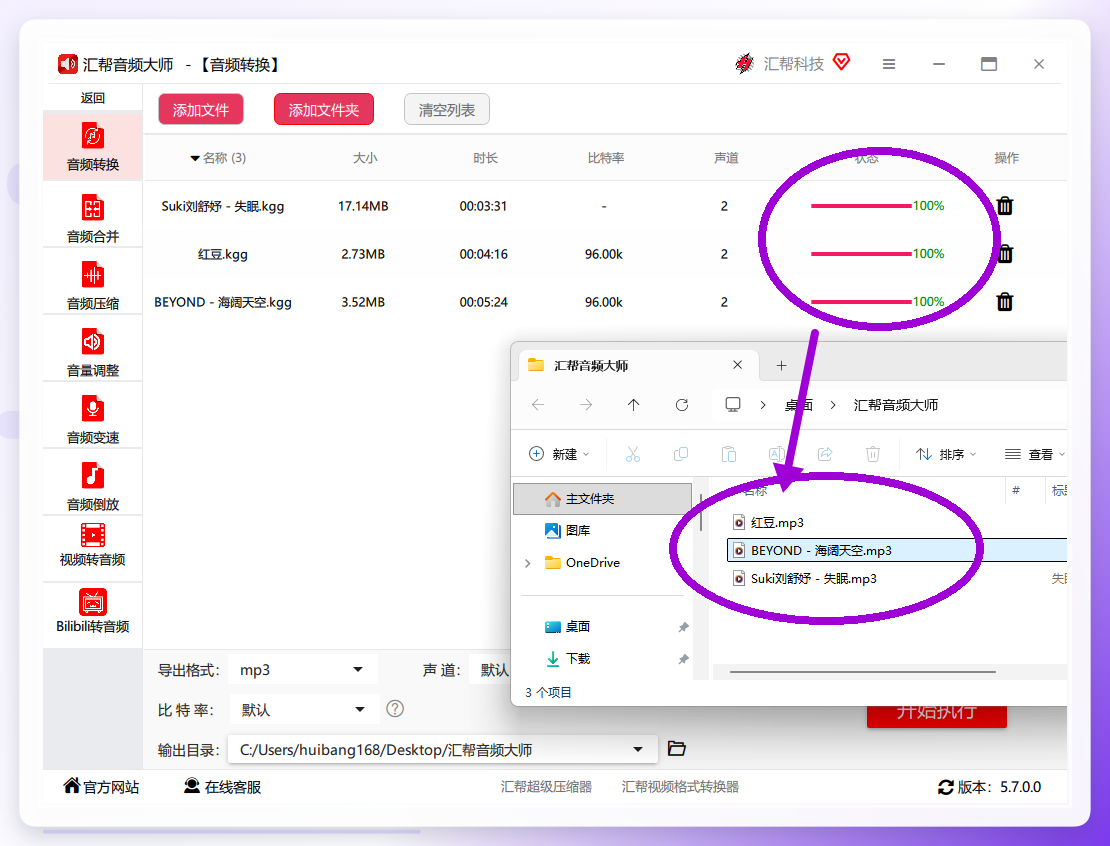
Task: Open the 比特率 默认 dropdown
Action: (303, 709)
